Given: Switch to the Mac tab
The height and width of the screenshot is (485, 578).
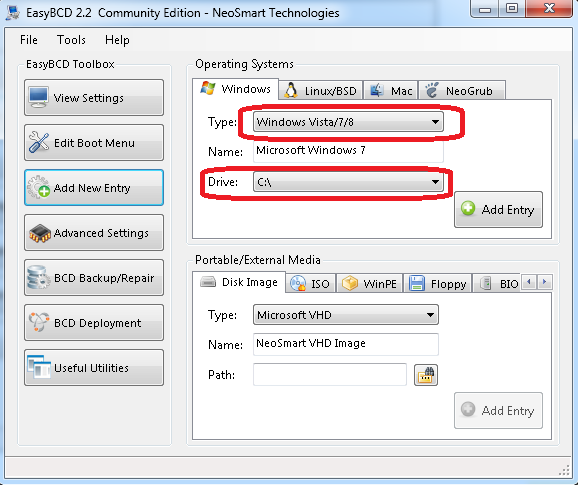Looking at the screenshot, I should point(391,90).
